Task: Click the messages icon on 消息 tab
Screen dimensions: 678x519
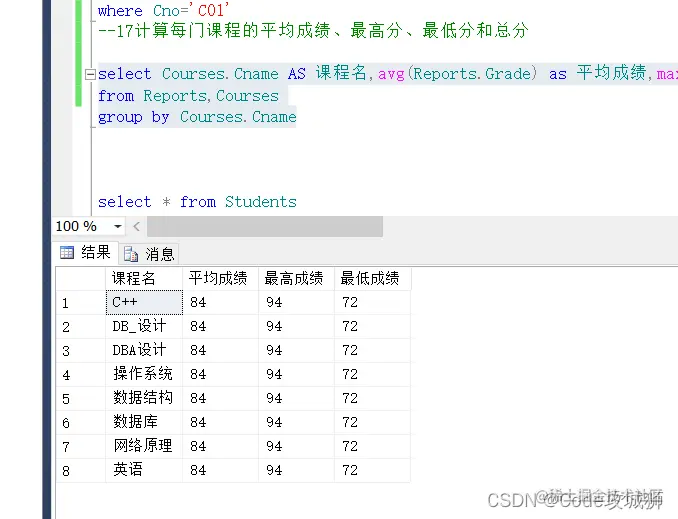Action: click(x=131, y=254)
